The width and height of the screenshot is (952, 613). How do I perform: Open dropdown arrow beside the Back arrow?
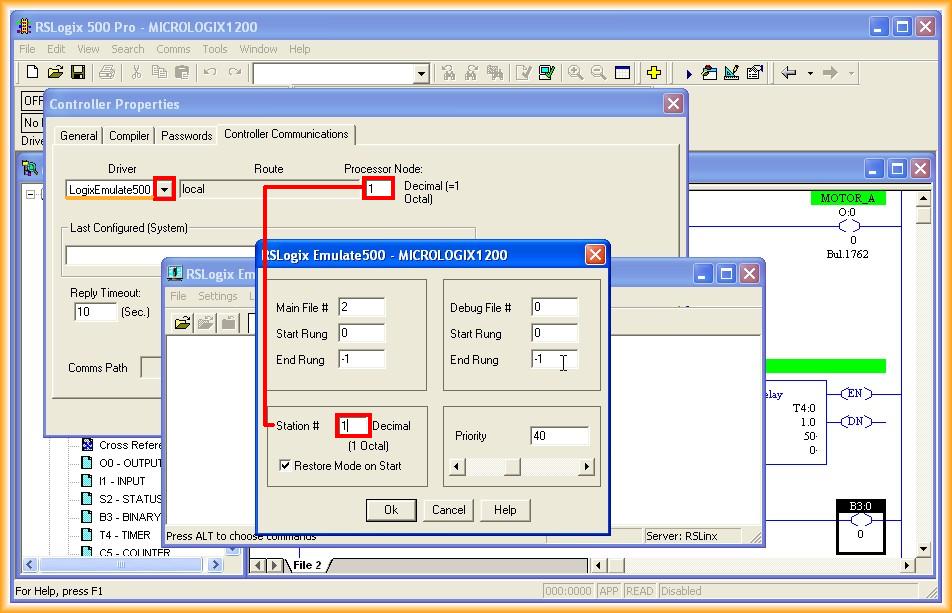point(810,73)
